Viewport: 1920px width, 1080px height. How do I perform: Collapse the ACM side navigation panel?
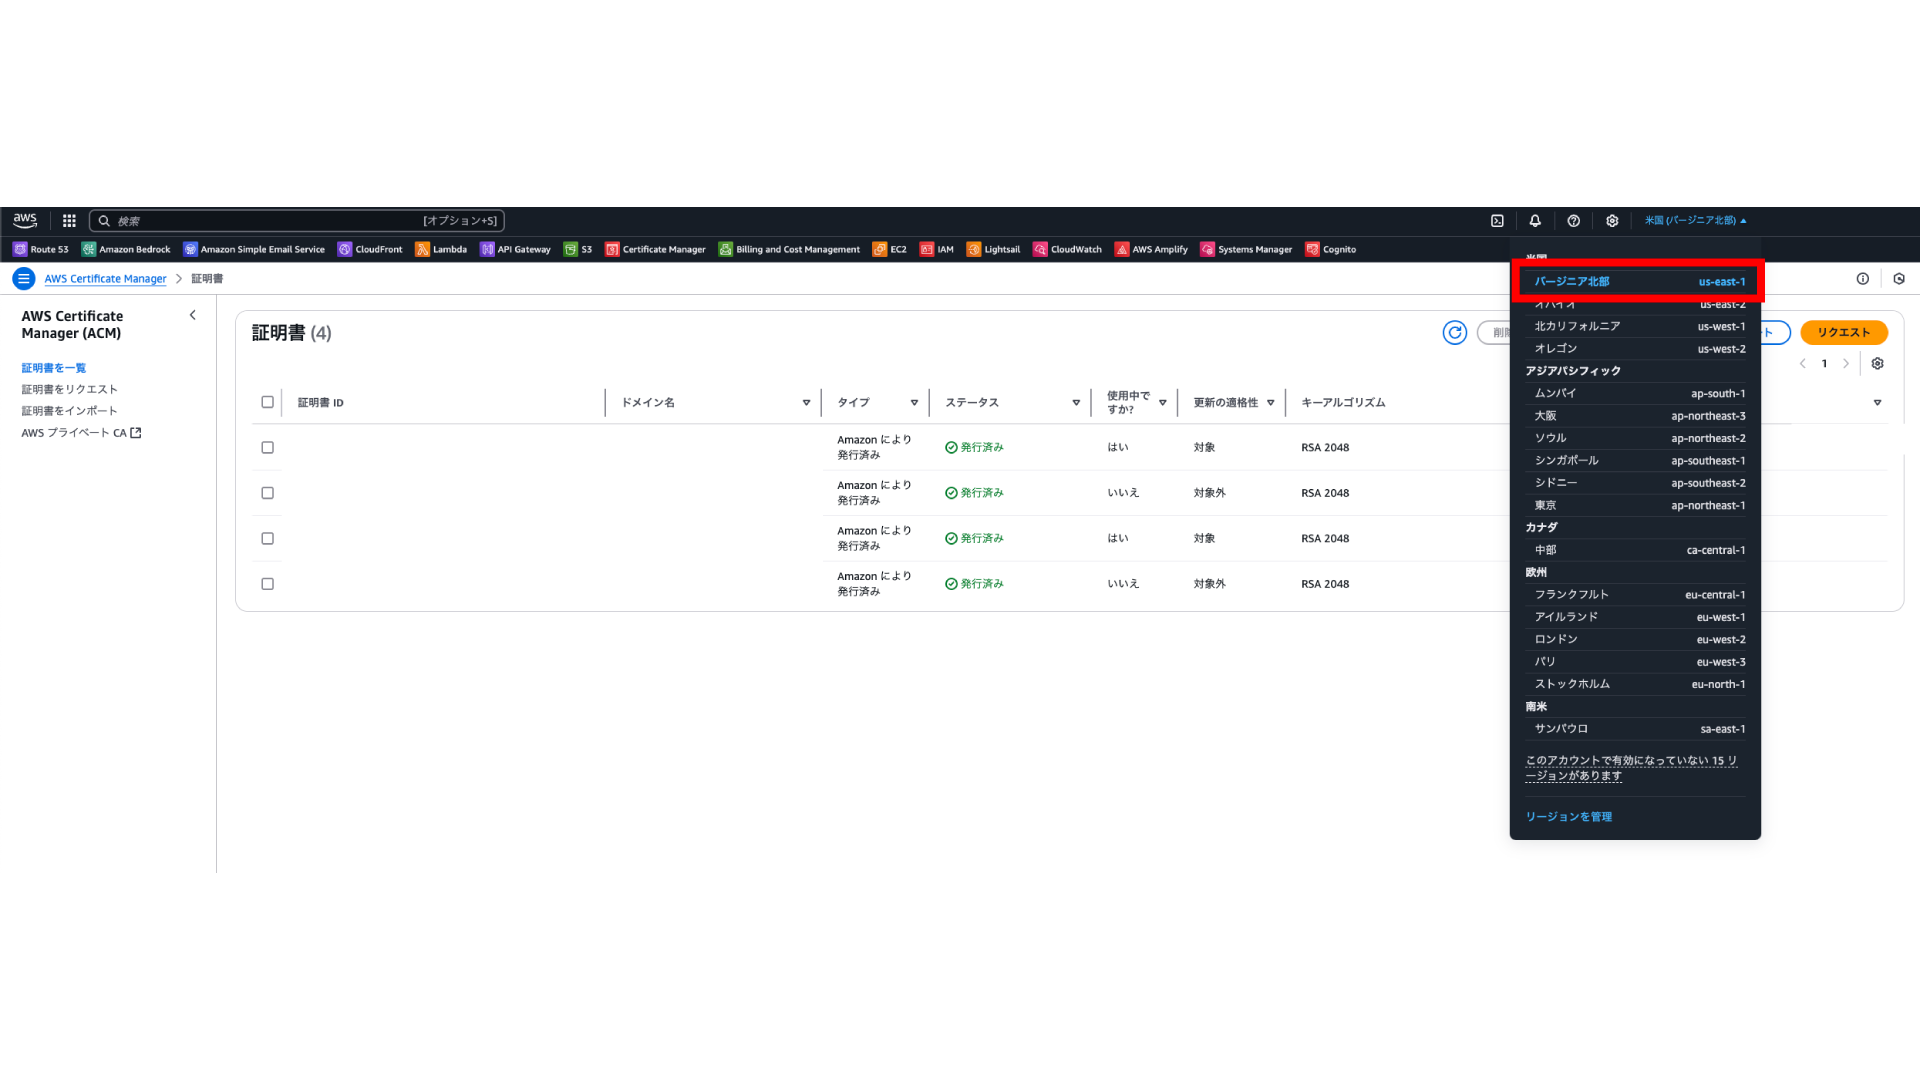[193, 315]
